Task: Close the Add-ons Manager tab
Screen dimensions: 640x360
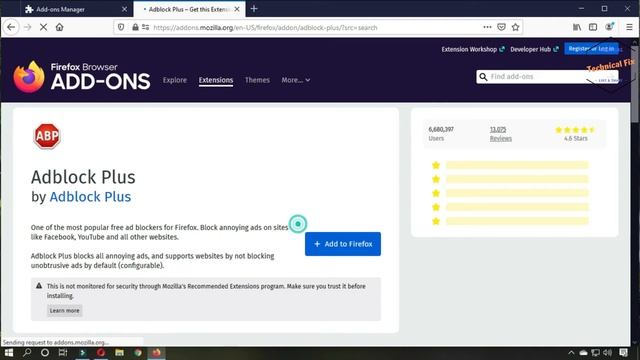Action: 124,9
